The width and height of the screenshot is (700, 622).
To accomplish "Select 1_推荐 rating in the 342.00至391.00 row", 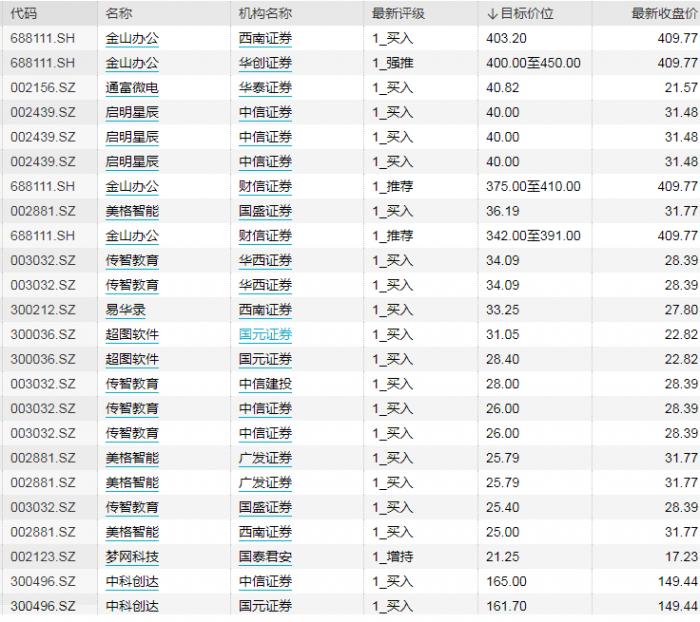I will pyautogui.click(x=393, y=236).
